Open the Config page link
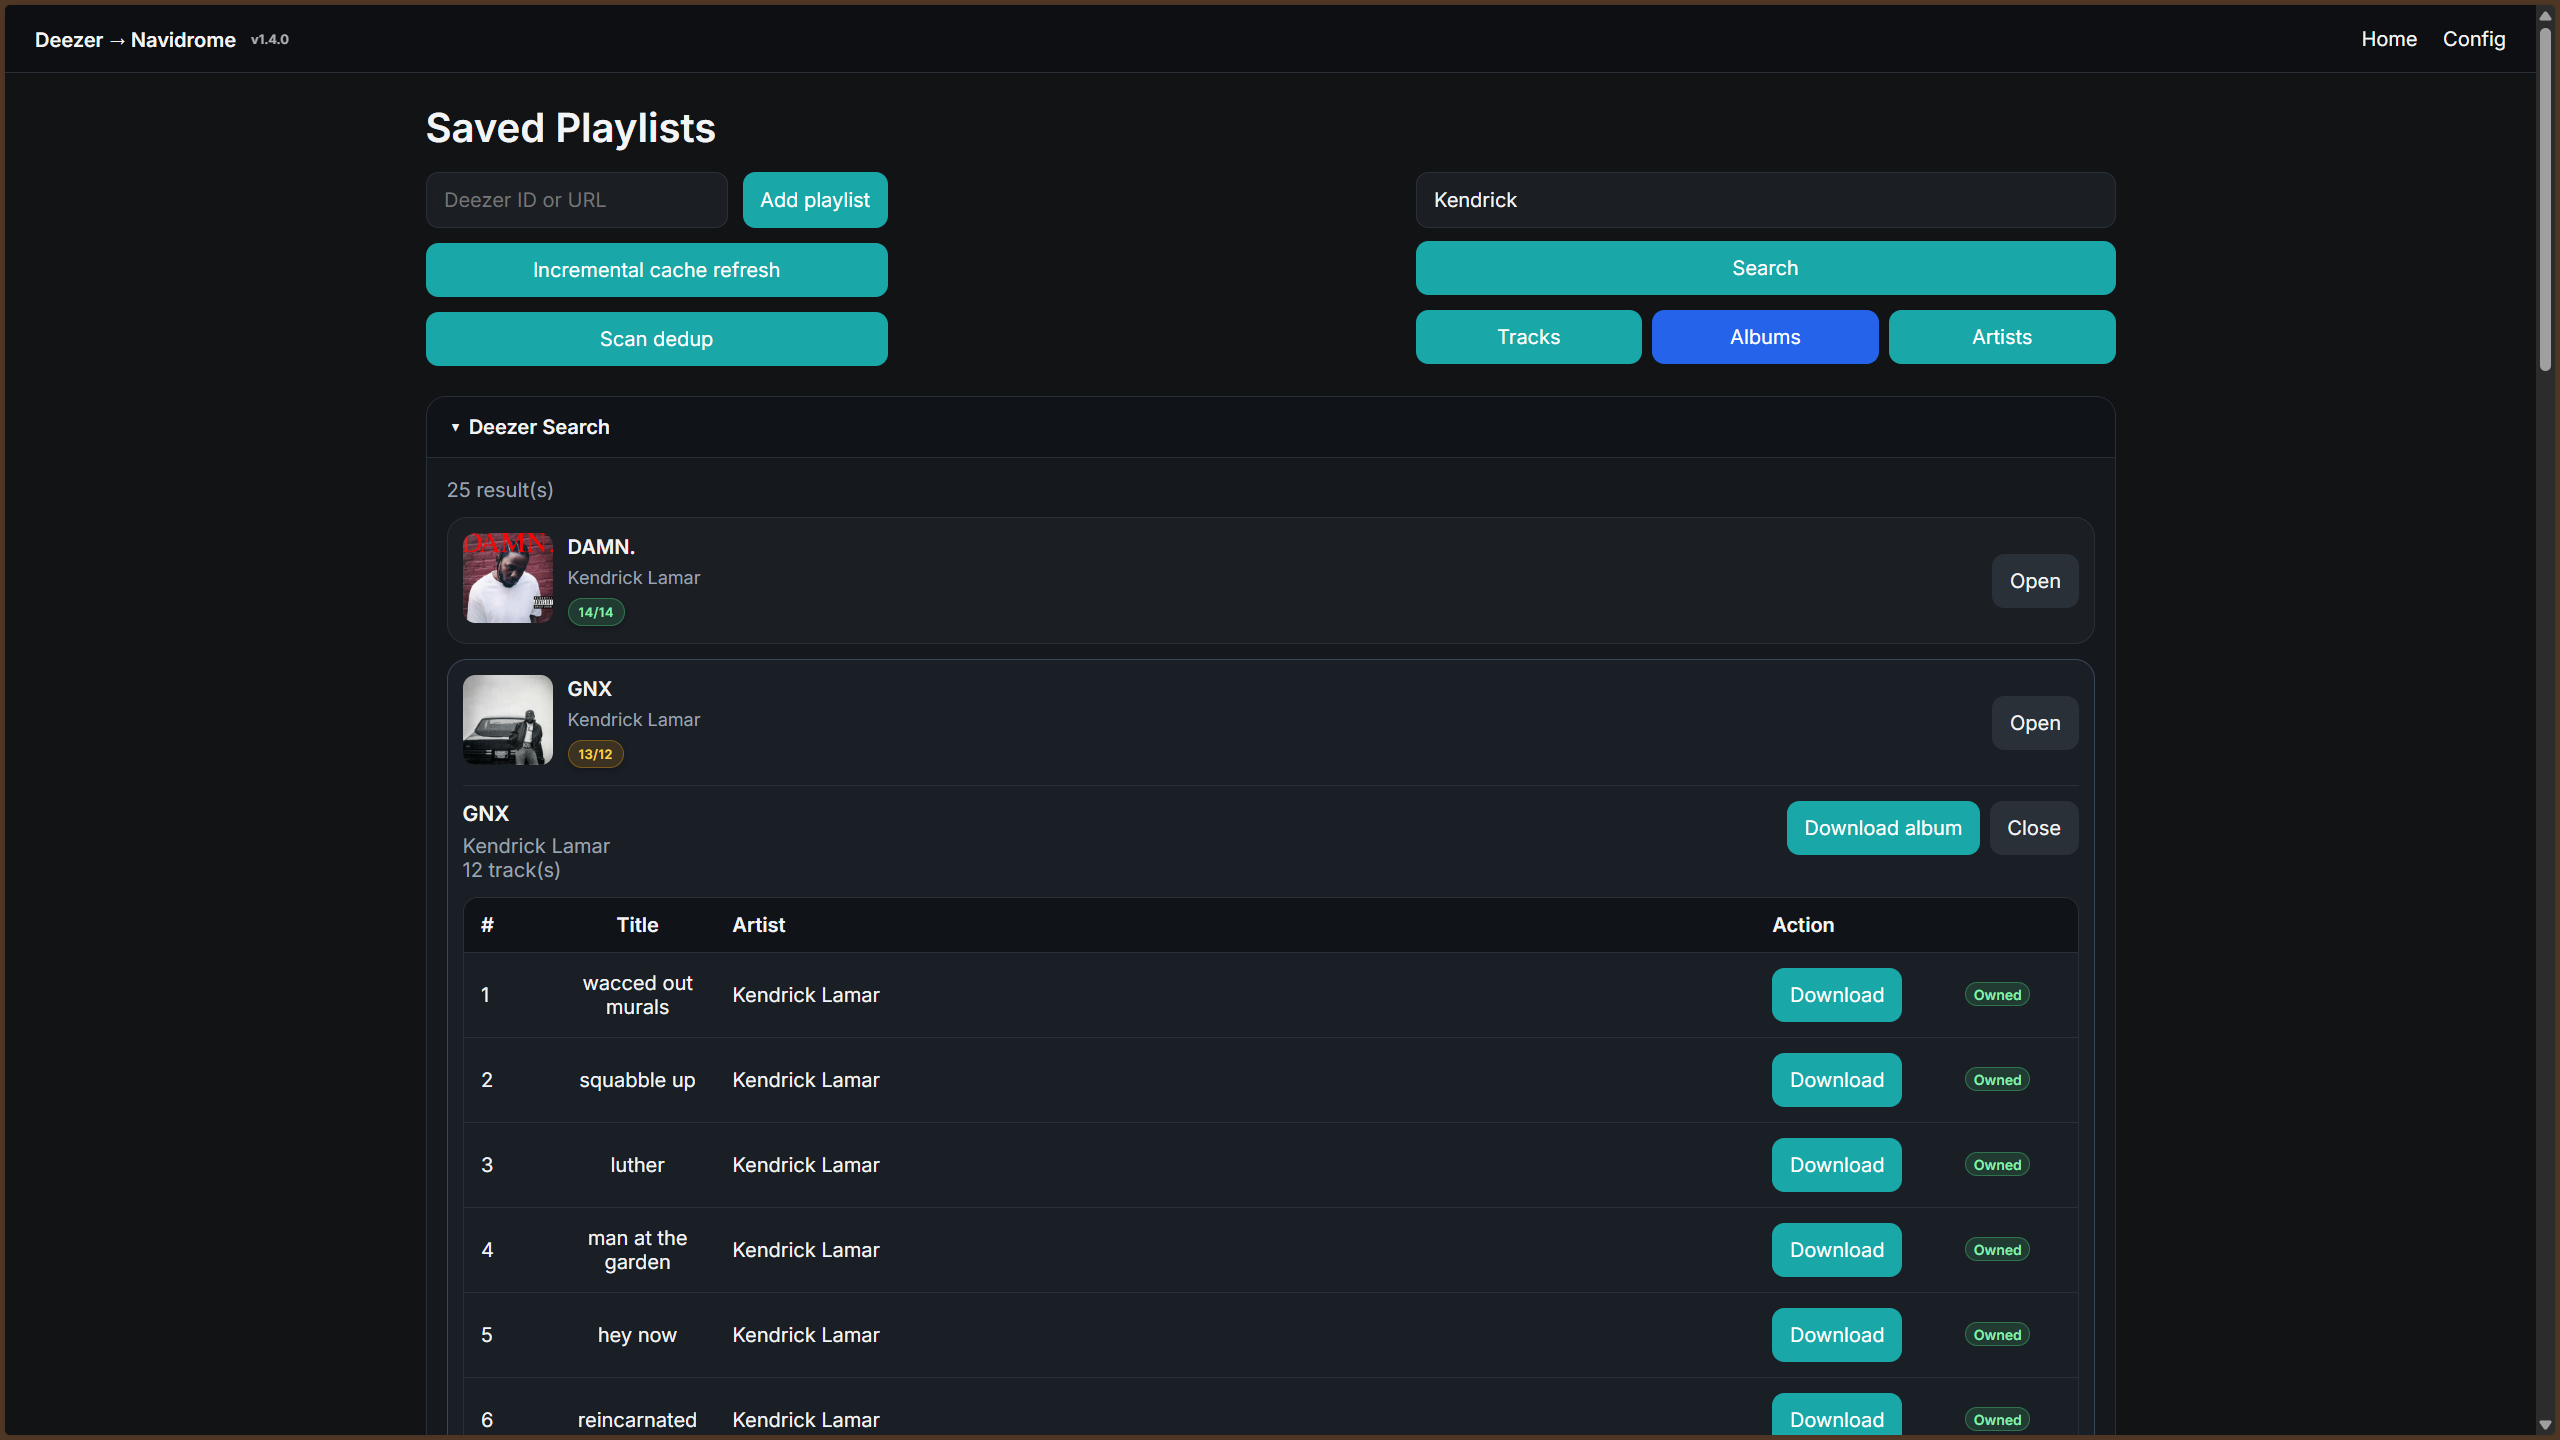Image resolution: width=2560 pixels, height=1440 pixels. click(x=2474, y=39)
